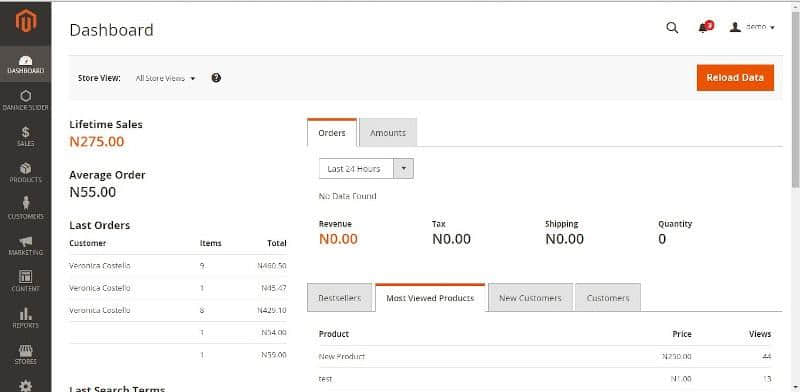Open the Reports bar chart icon
800x392 pixels.
point(26,313)
